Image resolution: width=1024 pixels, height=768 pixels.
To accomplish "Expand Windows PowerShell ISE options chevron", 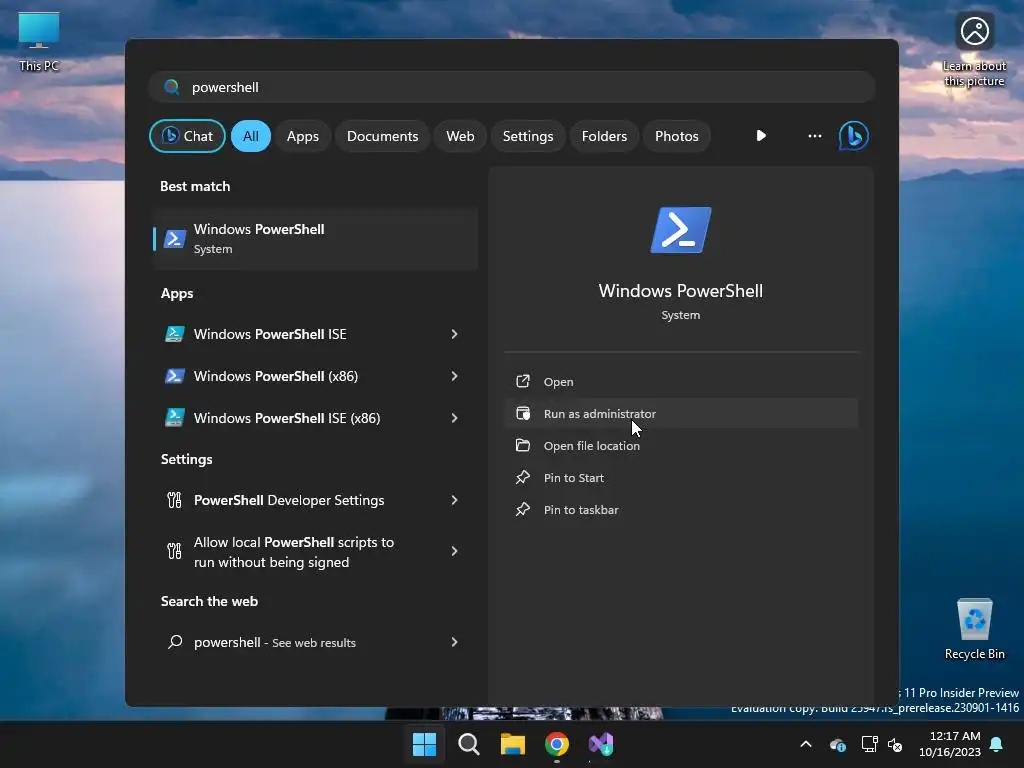I will pyautogui.click(x=455, y=334).
